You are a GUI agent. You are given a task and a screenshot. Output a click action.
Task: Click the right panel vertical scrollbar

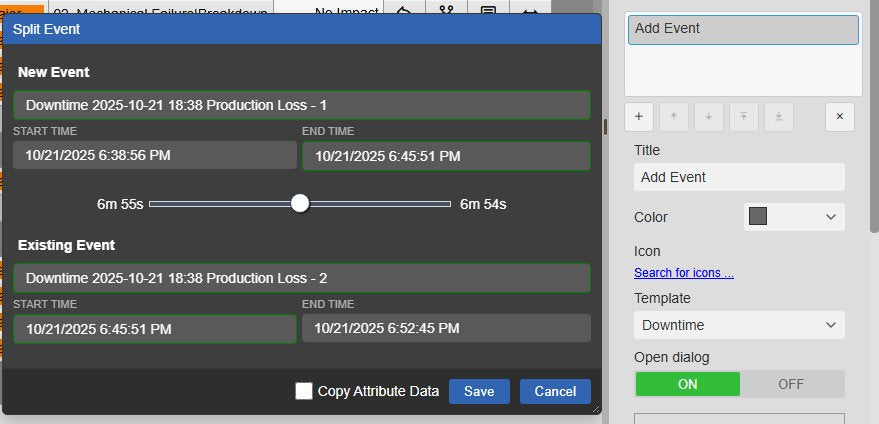coord(874,118)
